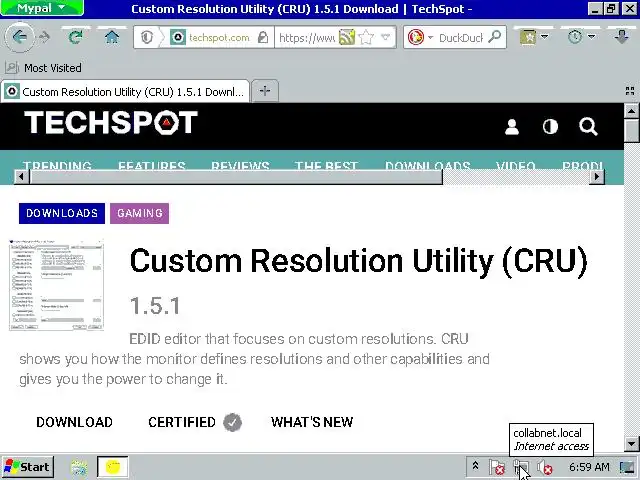Click the search magnifier in search box

[495, 38]
